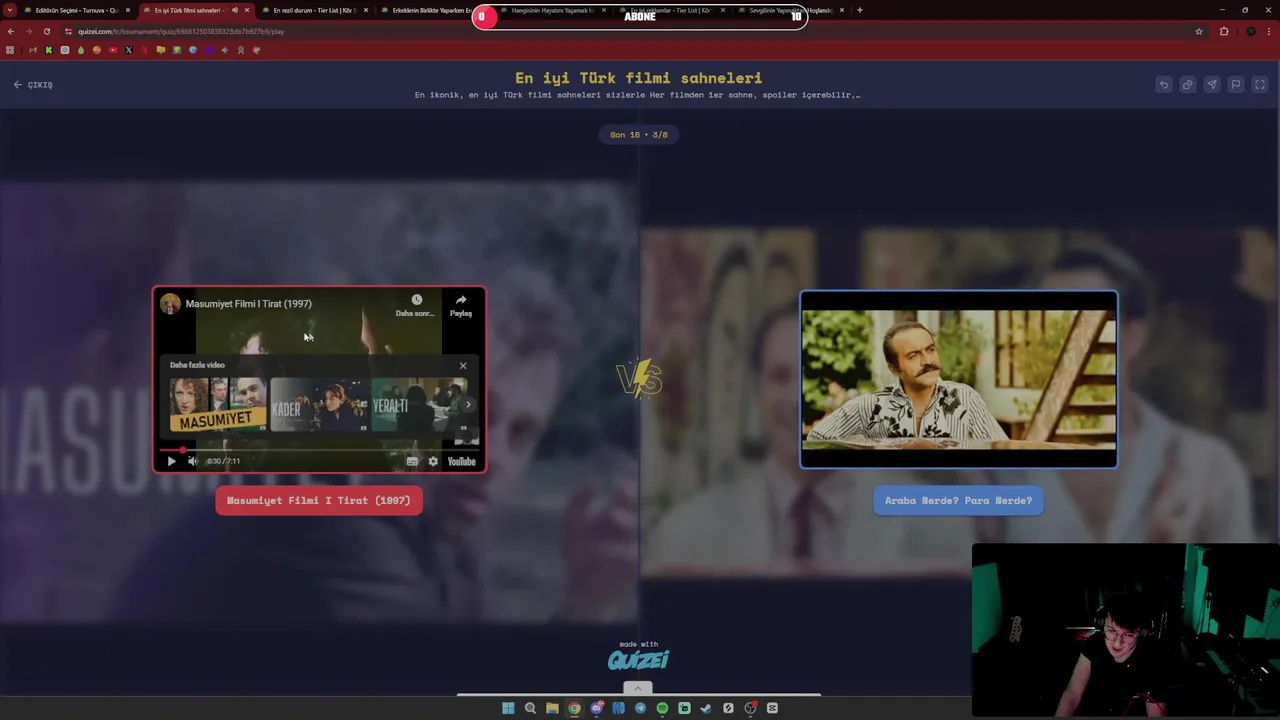Switch to Editörün Seçimi - Turnuva tab
The image size is (1280, 720).
(77, 10)
